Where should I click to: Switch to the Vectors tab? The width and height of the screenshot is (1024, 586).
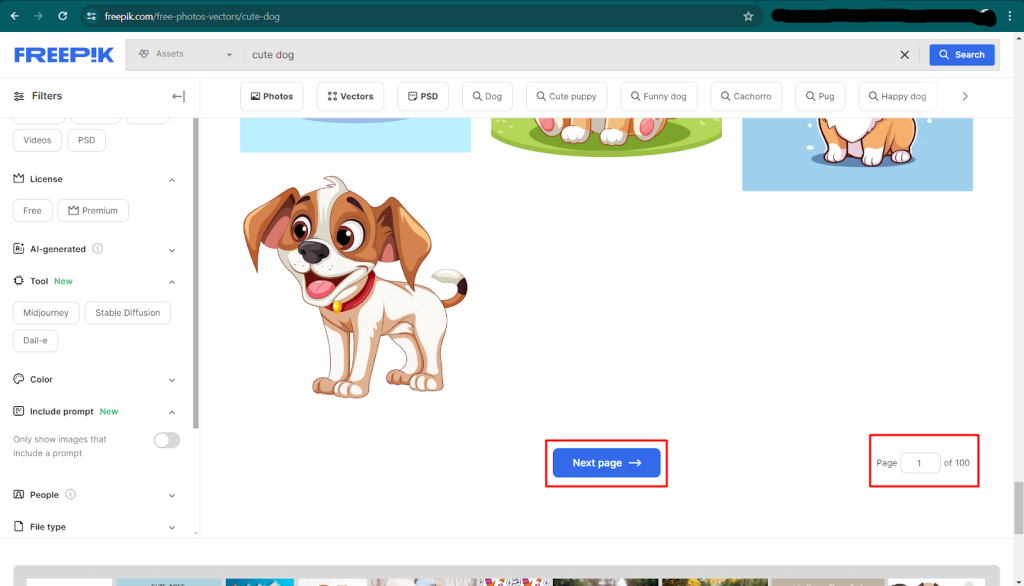click(350, 96)
